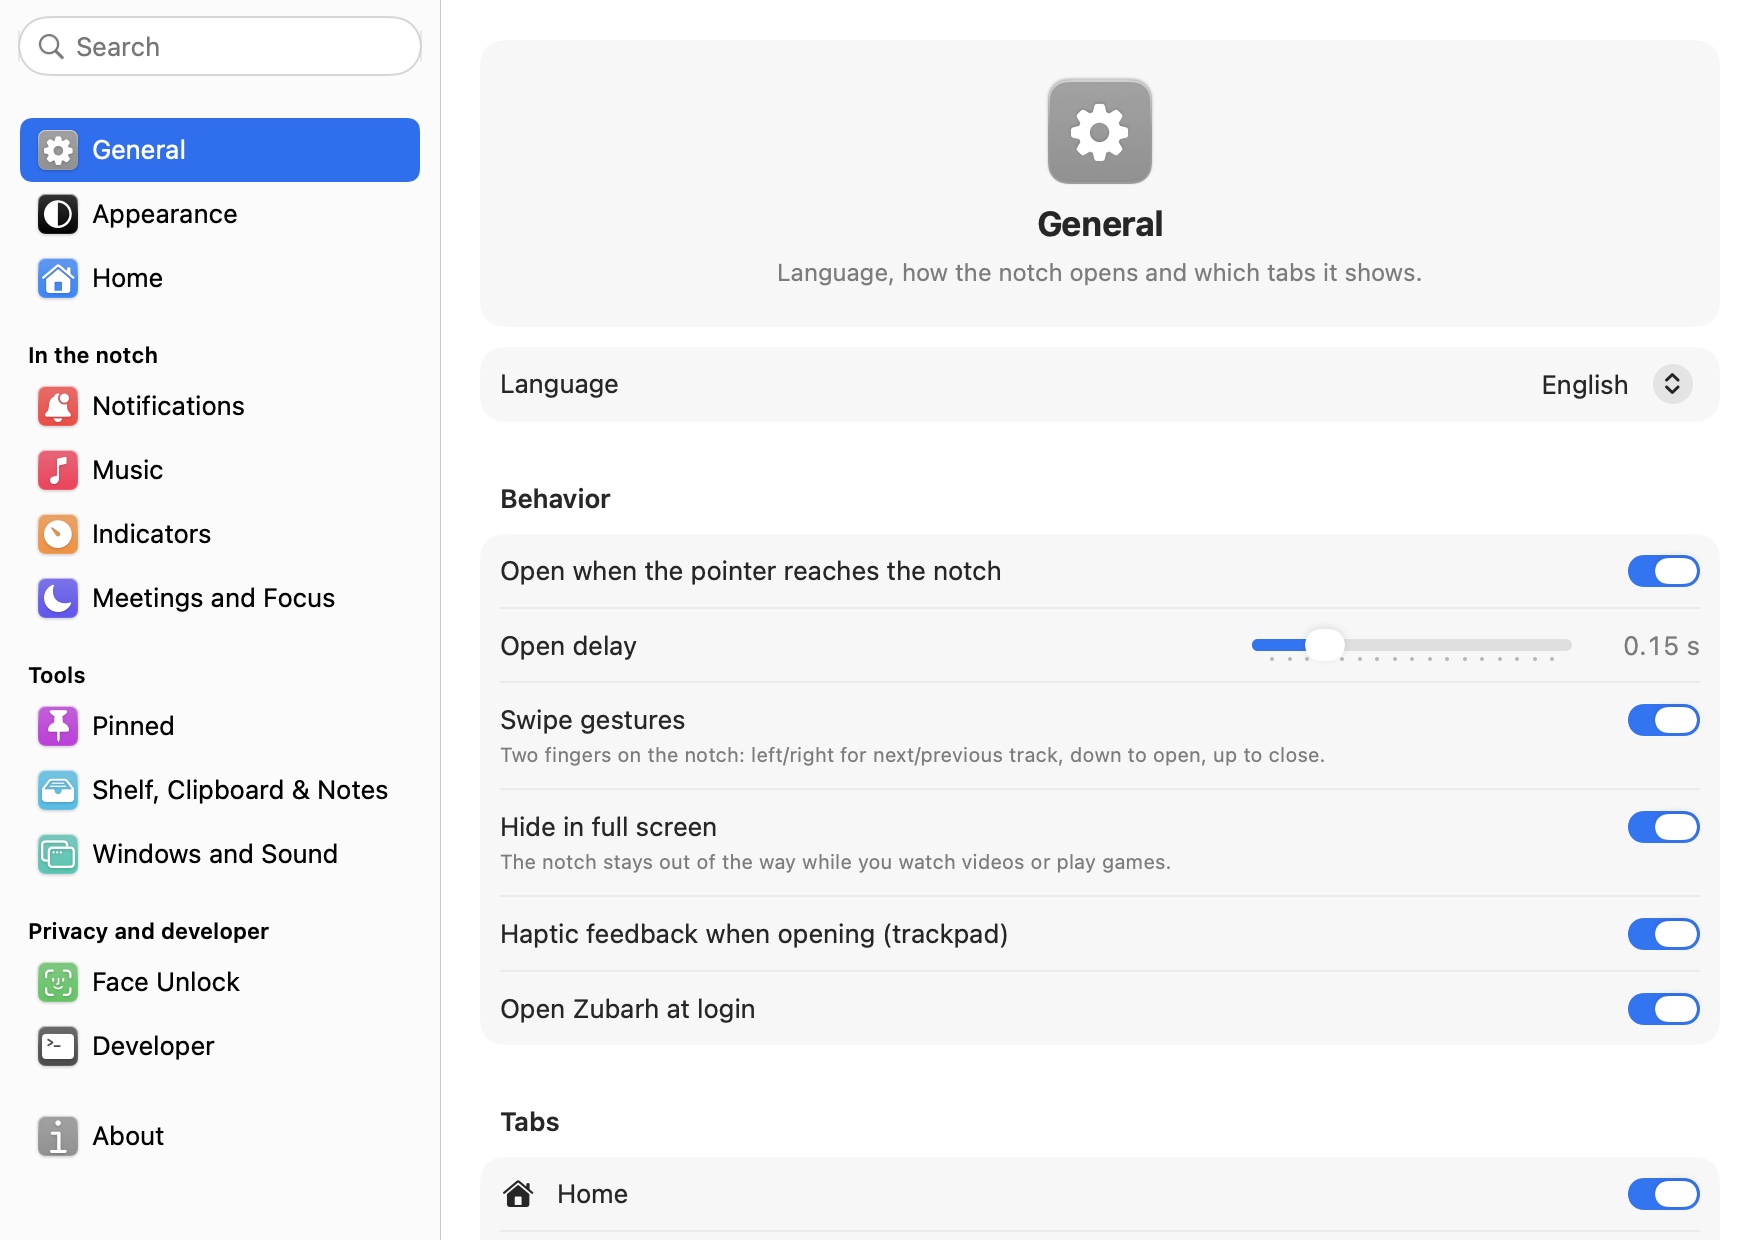1760x1240 pixels.
Task: Open Shelf, Clipboard & Notes section
Action: coord(220,790)
